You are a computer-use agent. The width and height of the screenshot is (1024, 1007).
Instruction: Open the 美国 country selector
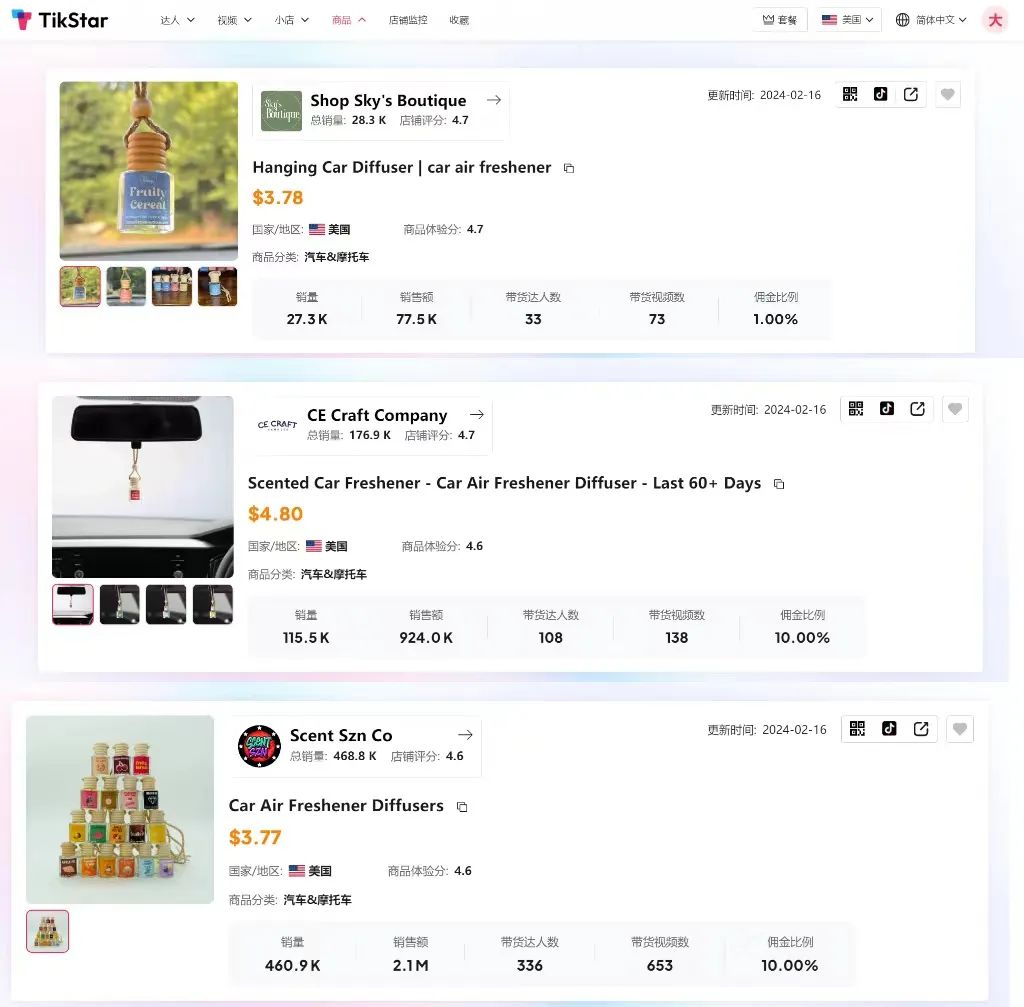pos(848,20)
